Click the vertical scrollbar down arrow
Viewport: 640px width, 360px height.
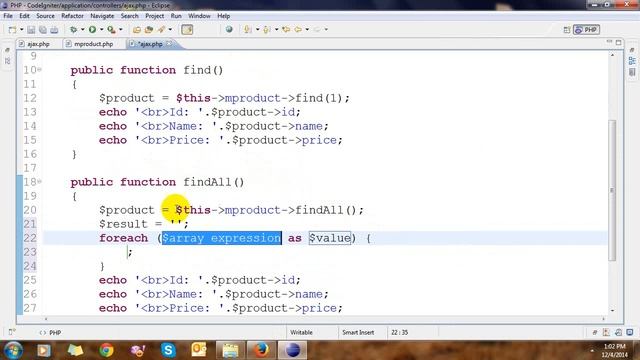[x=612, y=310]
